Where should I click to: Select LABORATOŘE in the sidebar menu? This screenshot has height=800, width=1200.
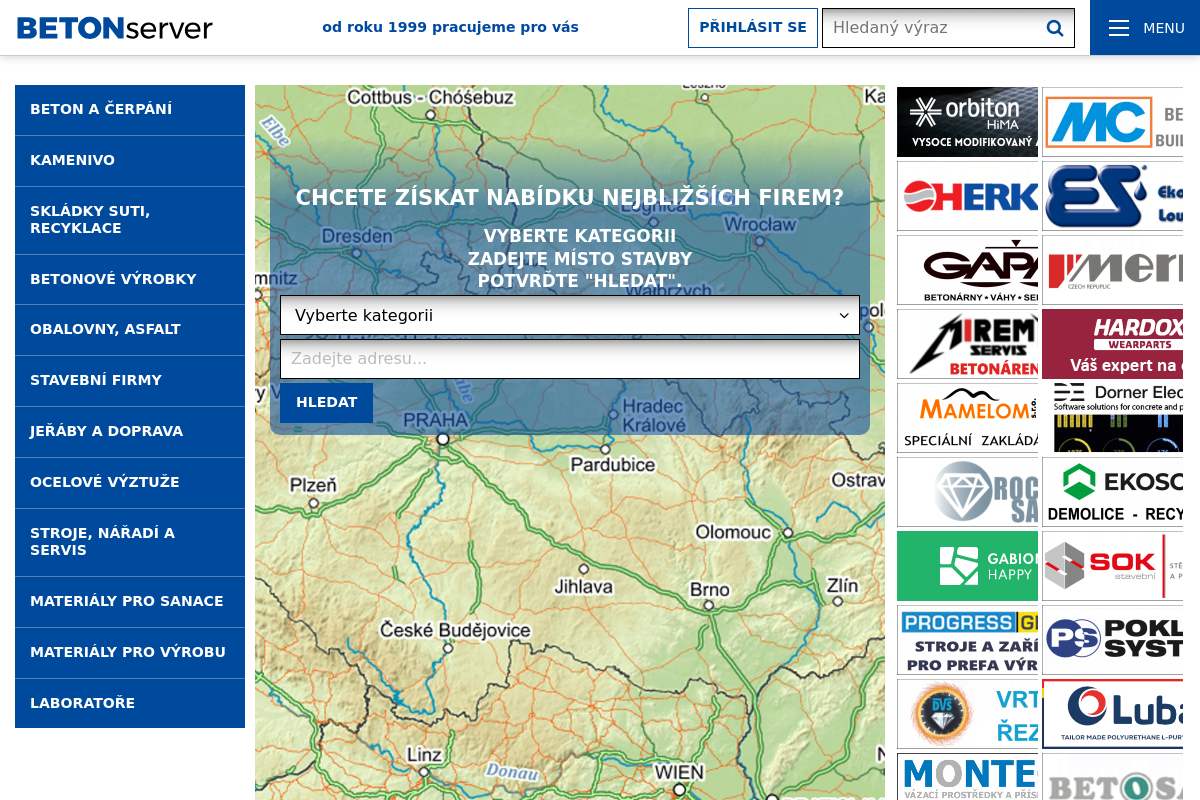[130, 703]
